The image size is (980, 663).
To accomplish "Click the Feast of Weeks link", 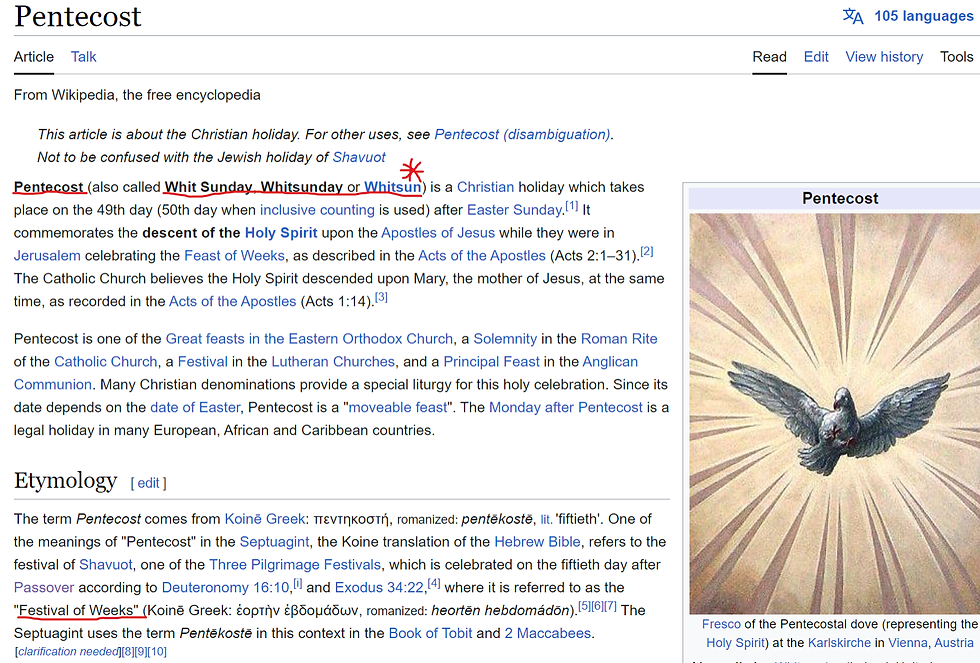I will tap(234, 256).
